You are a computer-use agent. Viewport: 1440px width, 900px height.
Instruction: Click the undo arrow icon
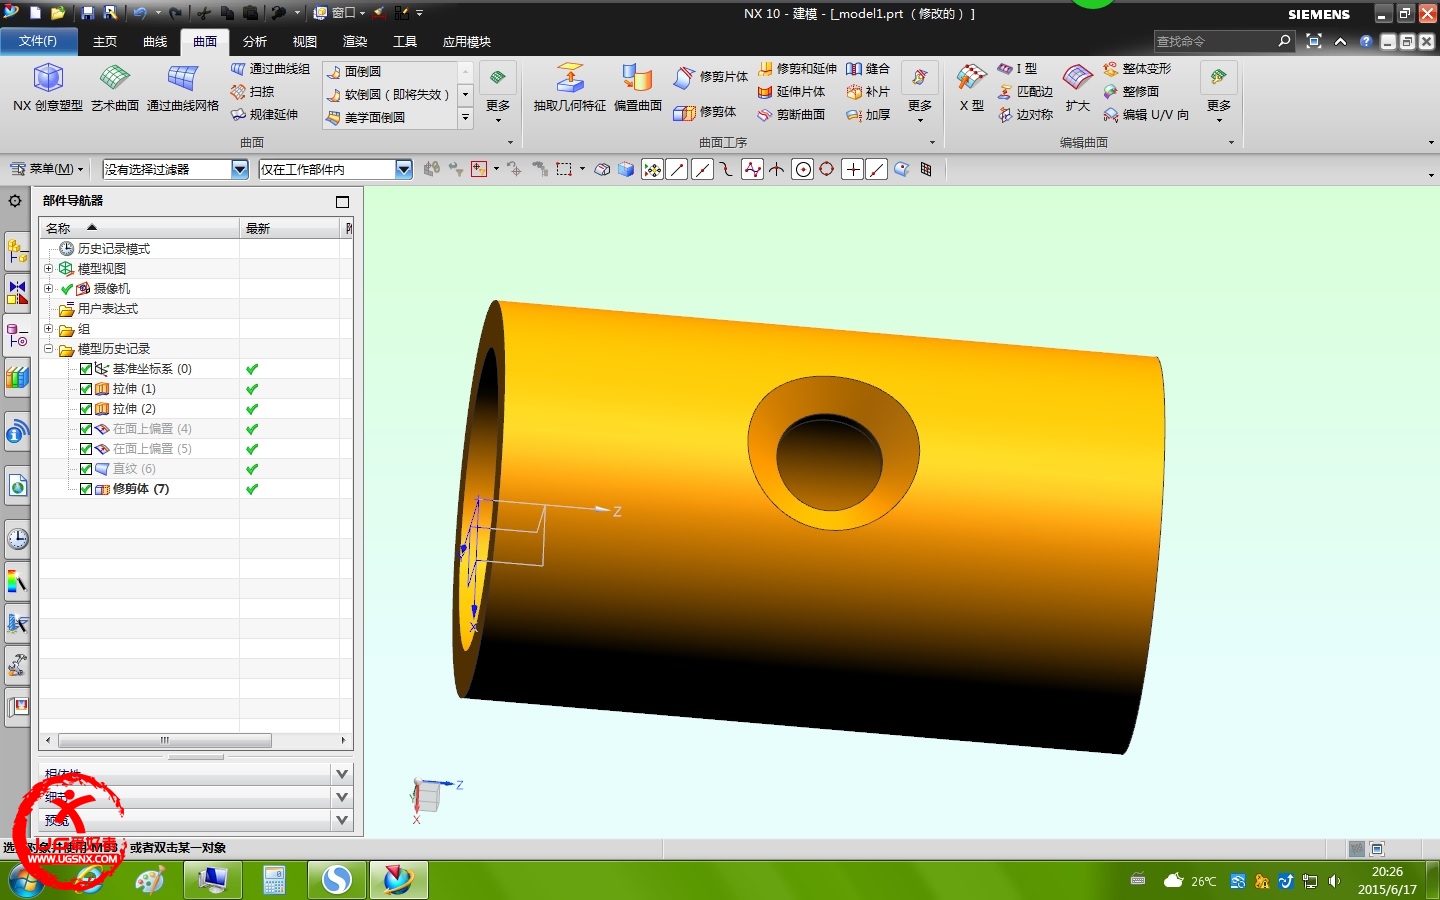click(140, 13)
